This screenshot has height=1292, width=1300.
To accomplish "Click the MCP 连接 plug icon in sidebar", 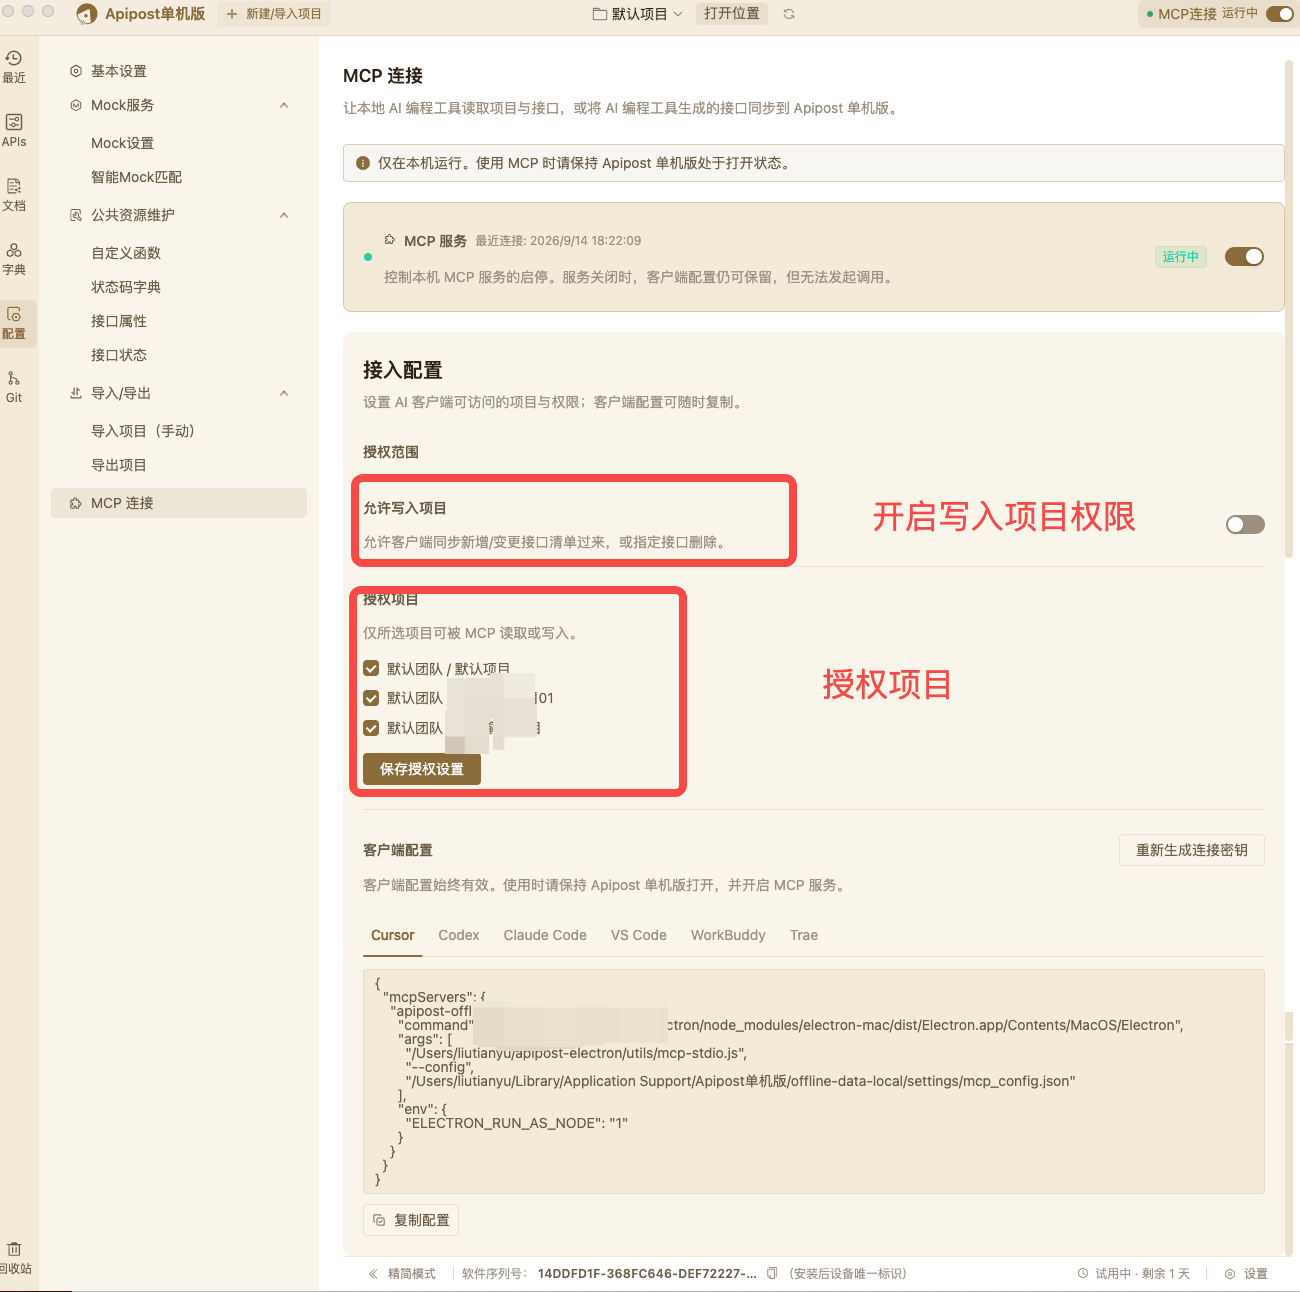I will click(x=76, y=503).
